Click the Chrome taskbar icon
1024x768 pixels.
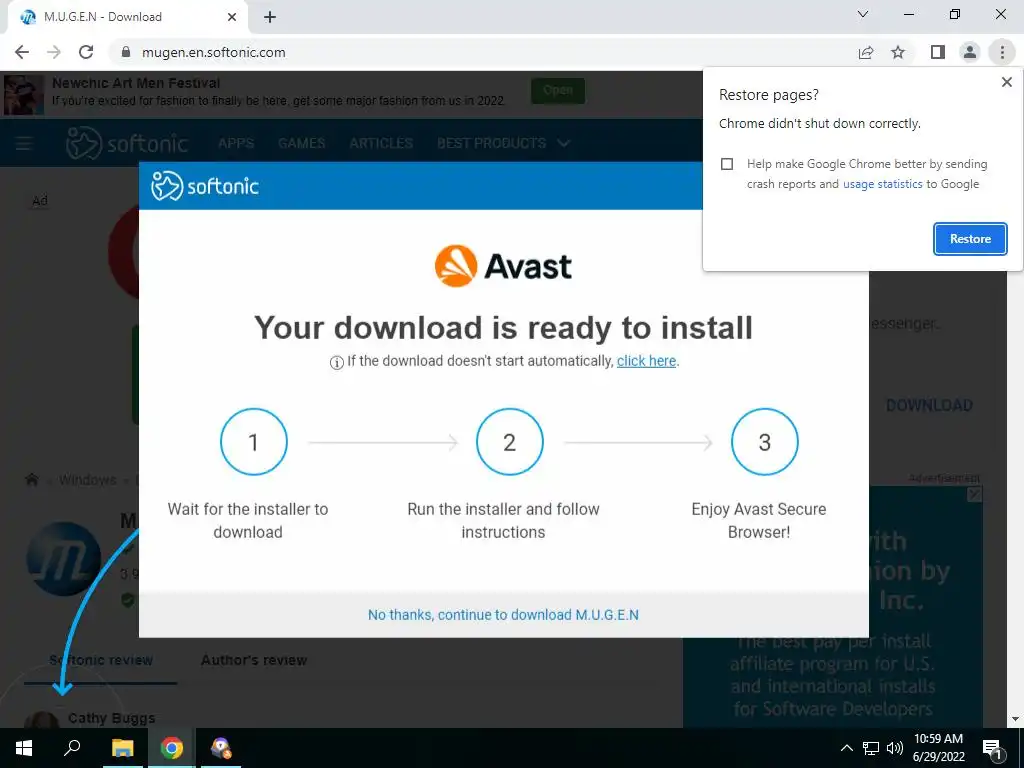click(172, 748)
